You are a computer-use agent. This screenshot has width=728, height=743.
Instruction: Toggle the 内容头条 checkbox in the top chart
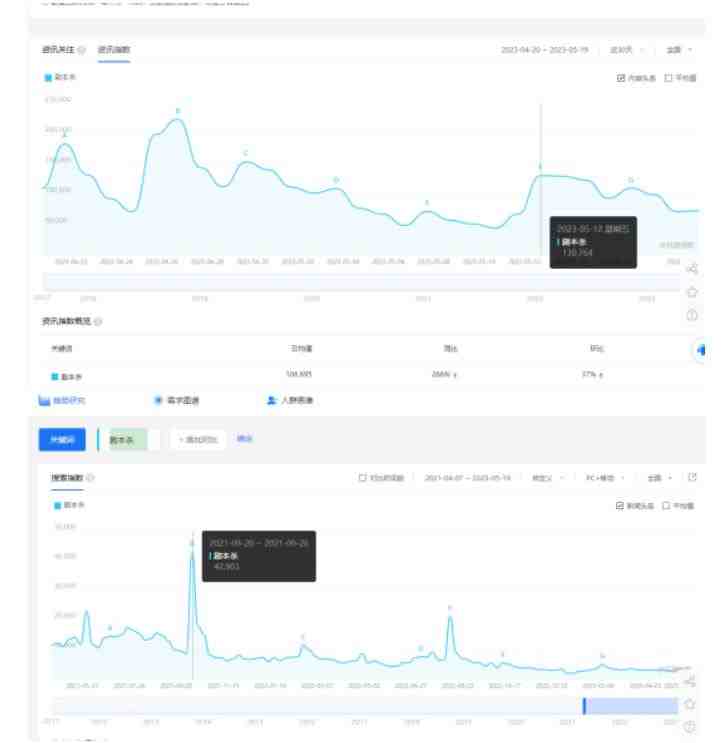point(621,78)
